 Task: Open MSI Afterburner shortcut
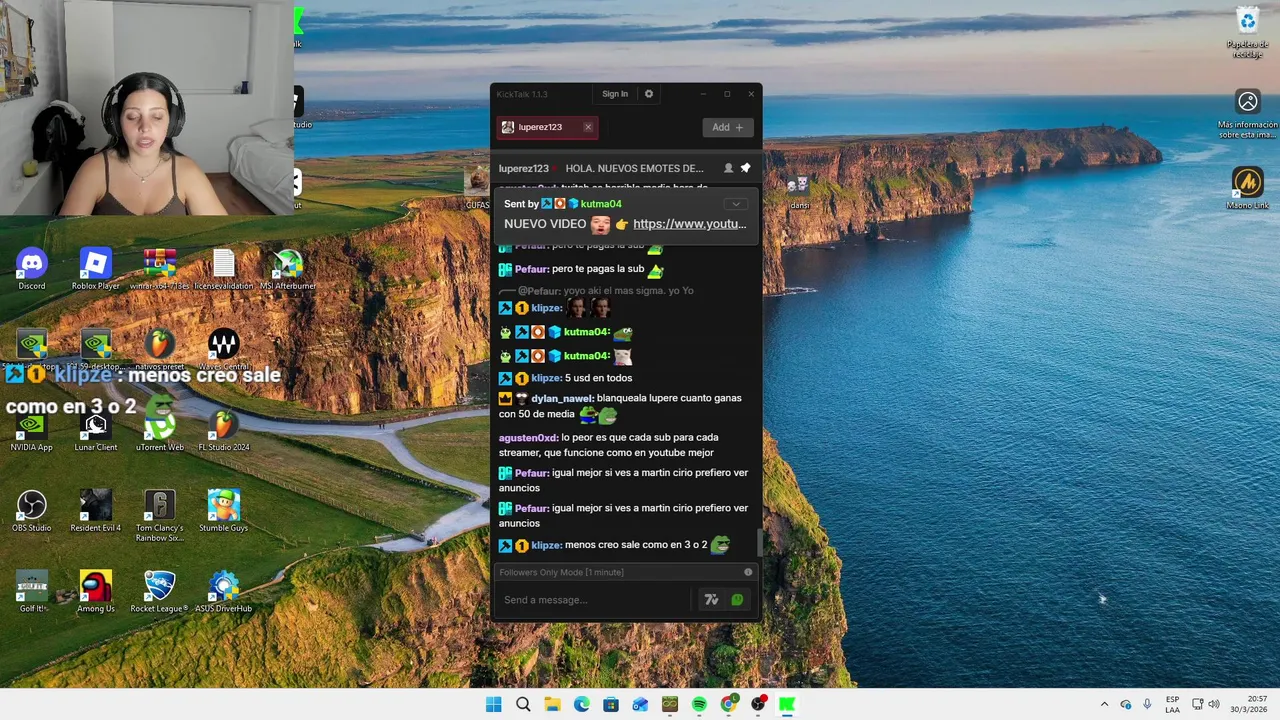click(x=288, y=270)
